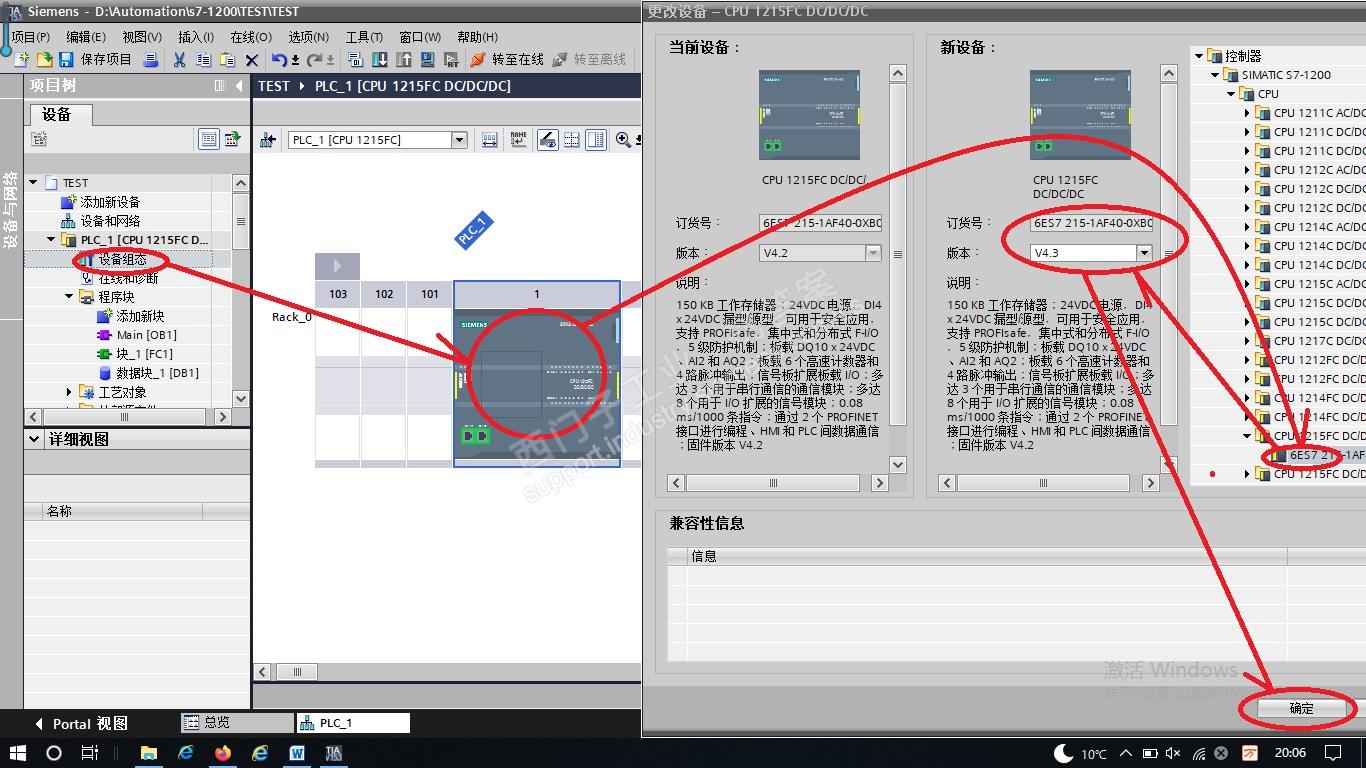
Task: Click the compile icon in toolbar
Action: 356,60
